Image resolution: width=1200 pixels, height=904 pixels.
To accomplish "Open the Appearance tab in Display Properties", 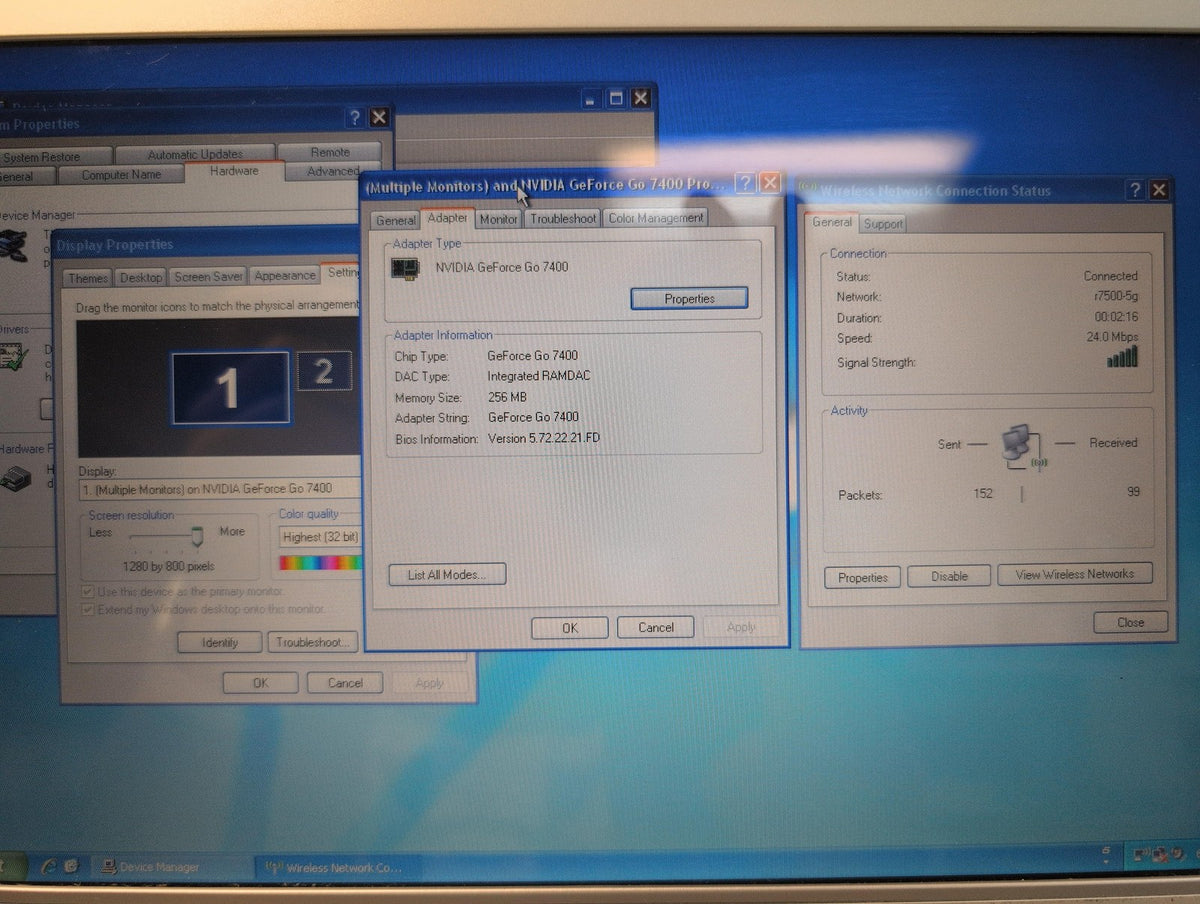I will point(285,275).
